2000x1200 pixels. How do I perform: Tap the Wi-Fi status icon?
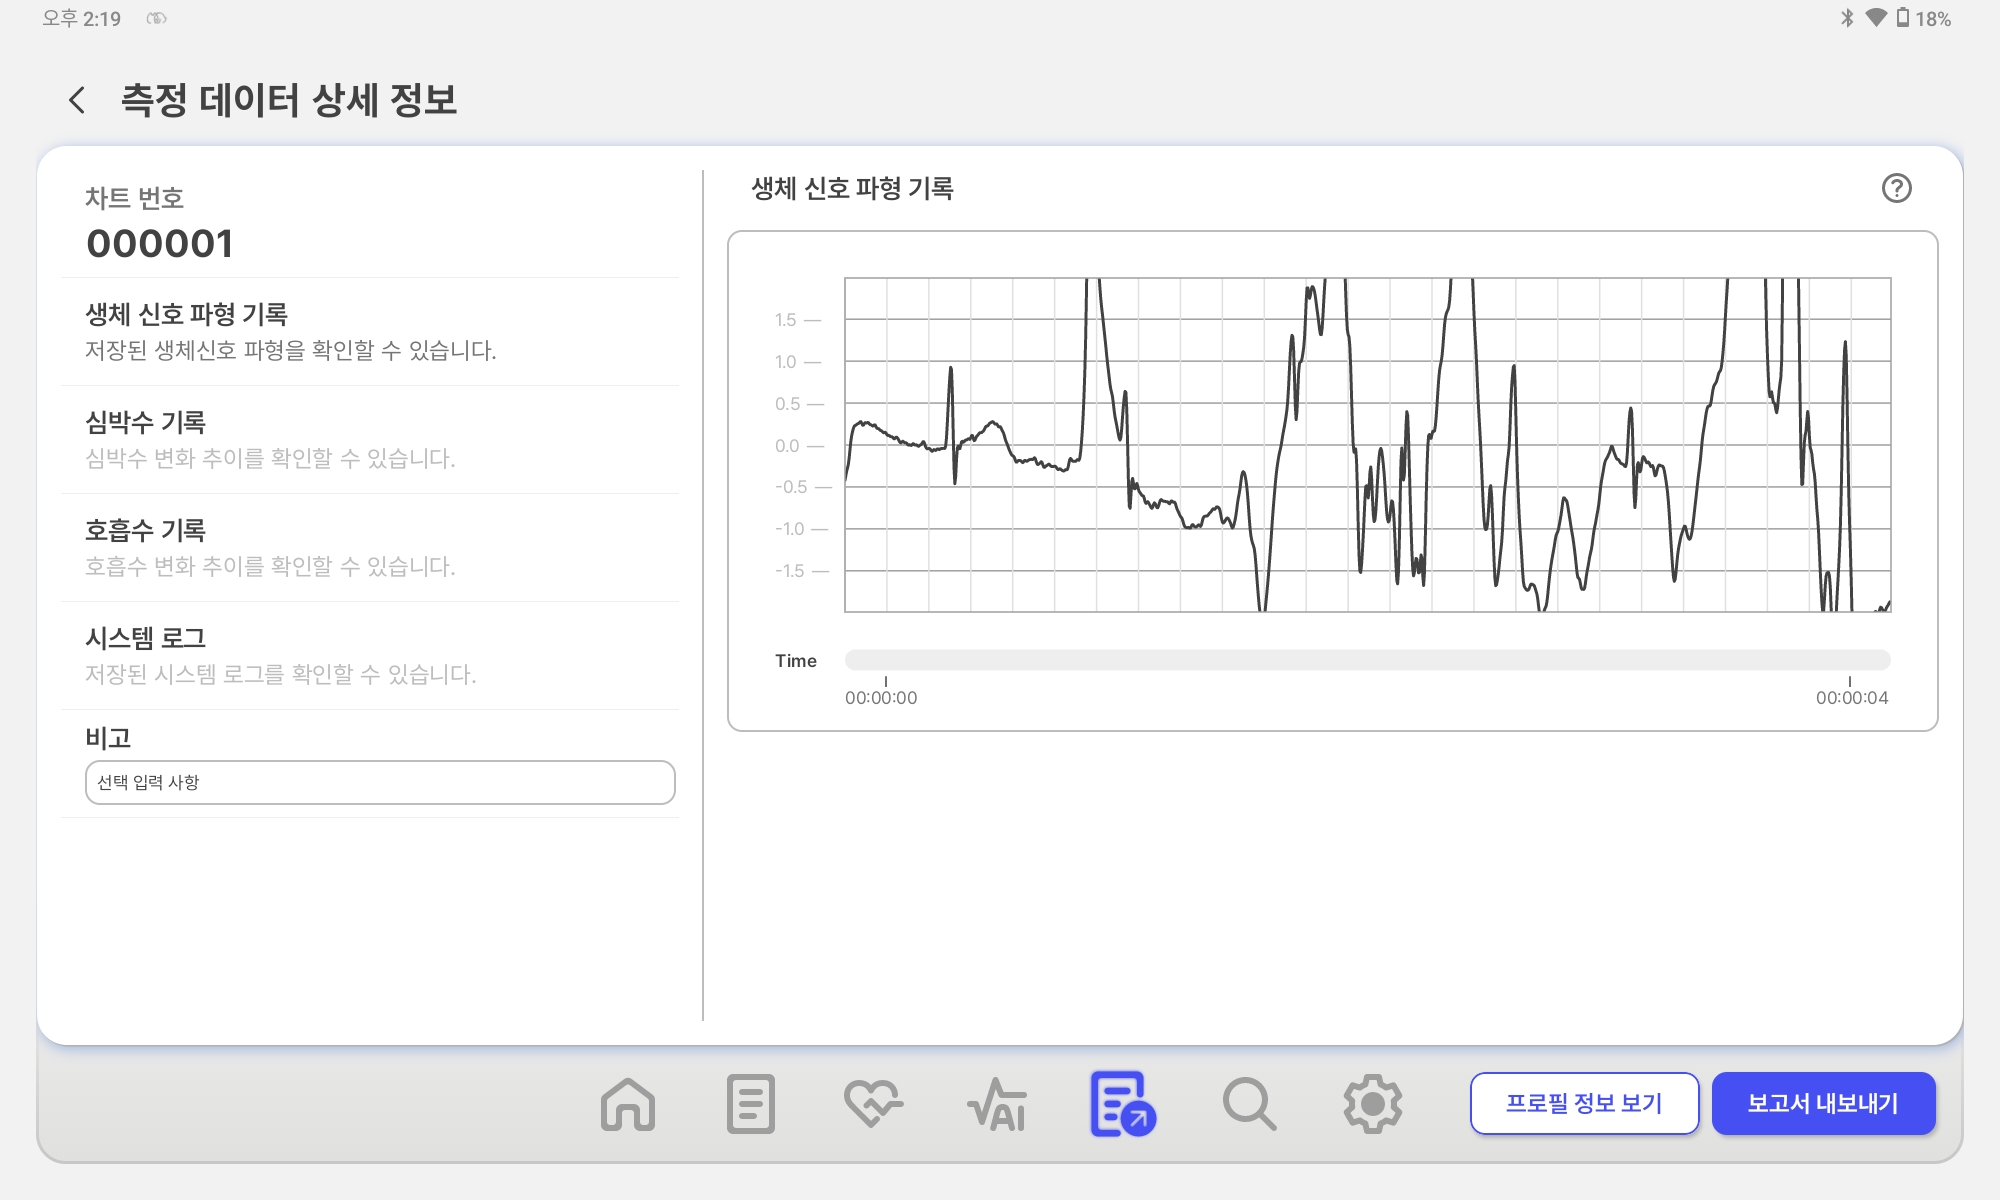tap(1876, 18)
